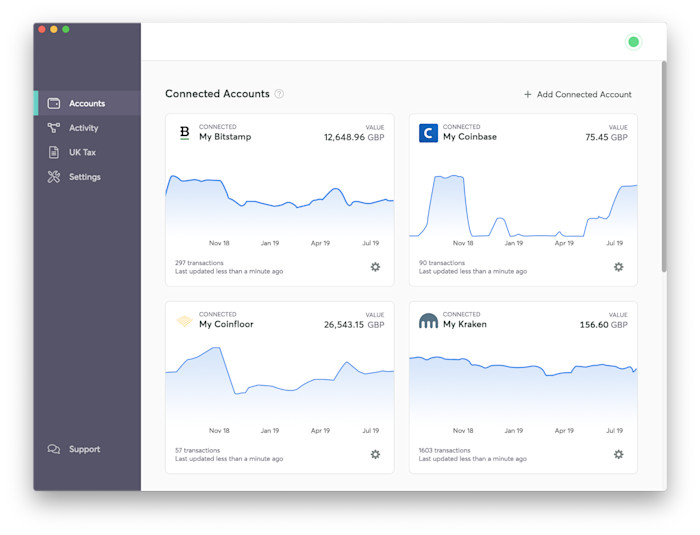This screenshot has height=535, width=700.
Task: Click the 156.60 GBP value
Action: 604,325
